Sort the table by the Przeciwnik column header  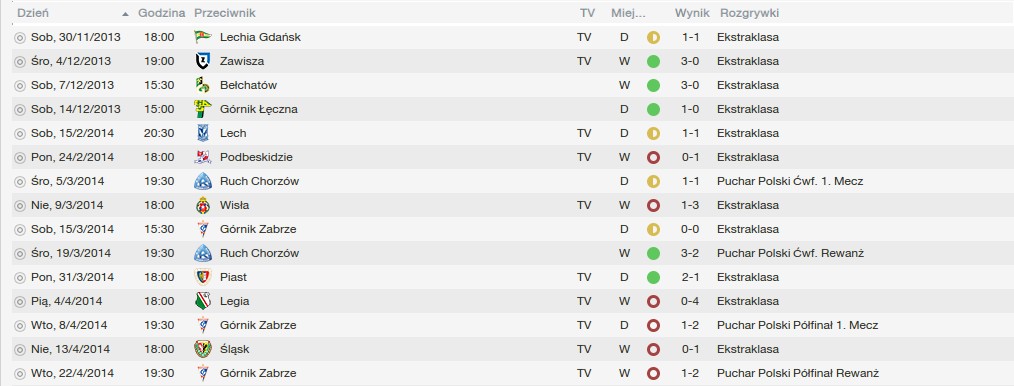click(224, 13)
